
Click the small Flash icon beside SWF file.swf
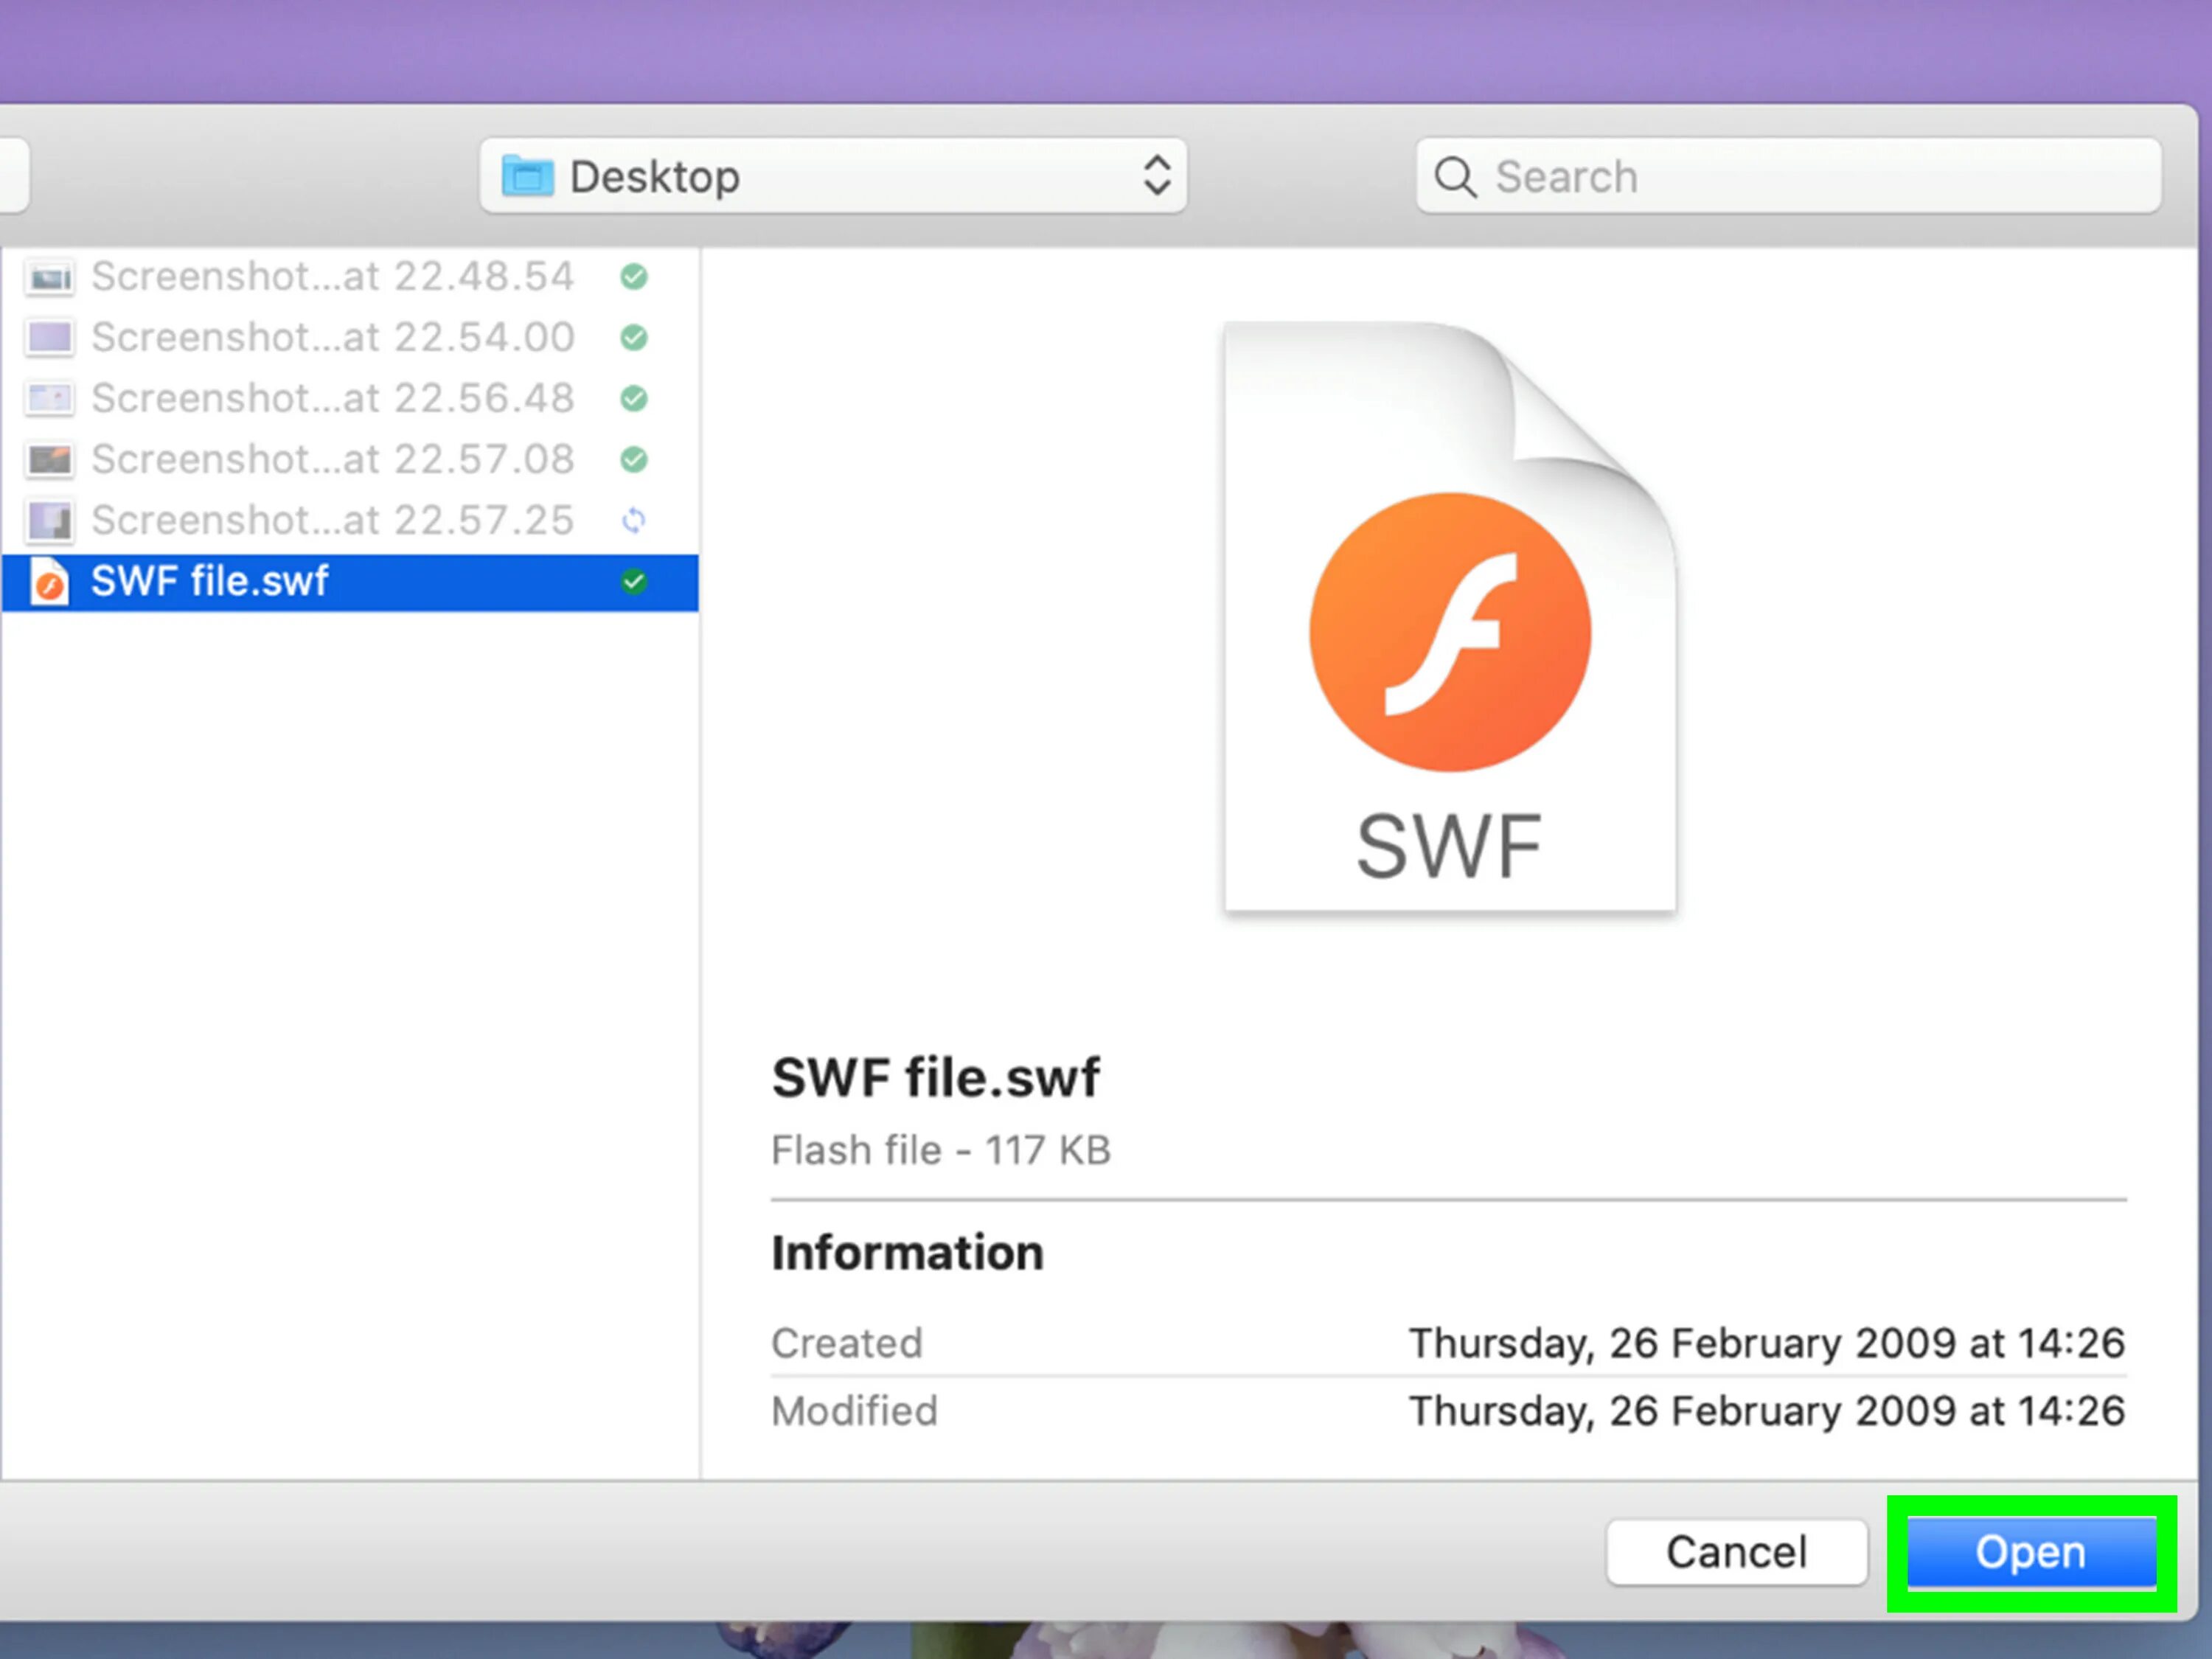pos(49,583)
